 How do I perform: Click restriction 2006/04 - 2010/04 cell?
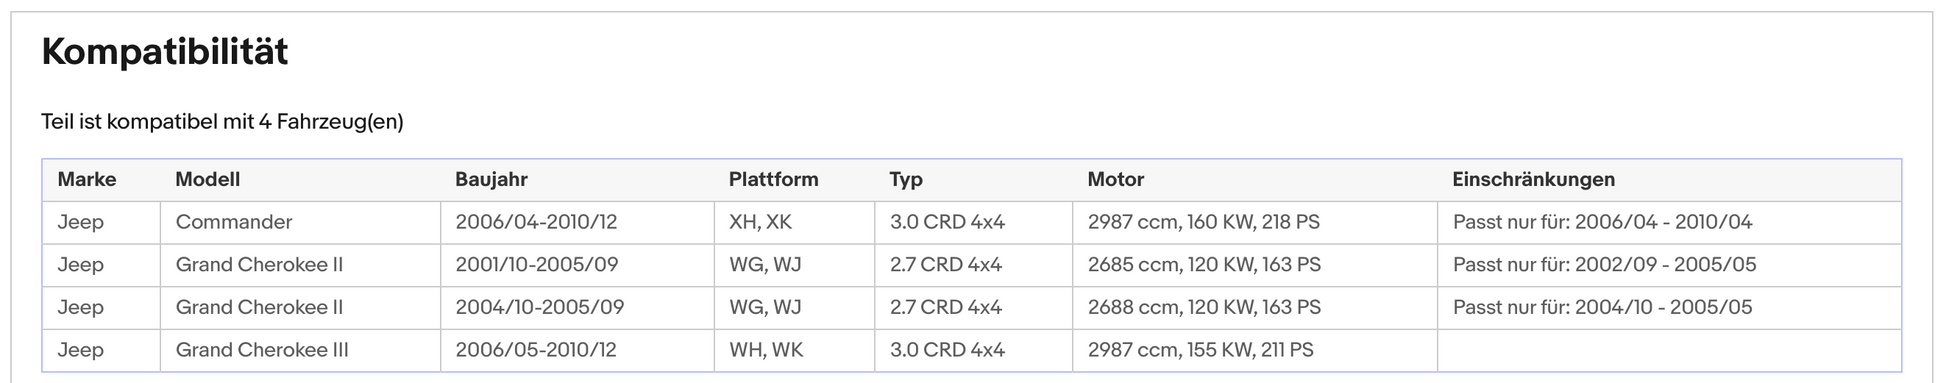pos(1669,222)
